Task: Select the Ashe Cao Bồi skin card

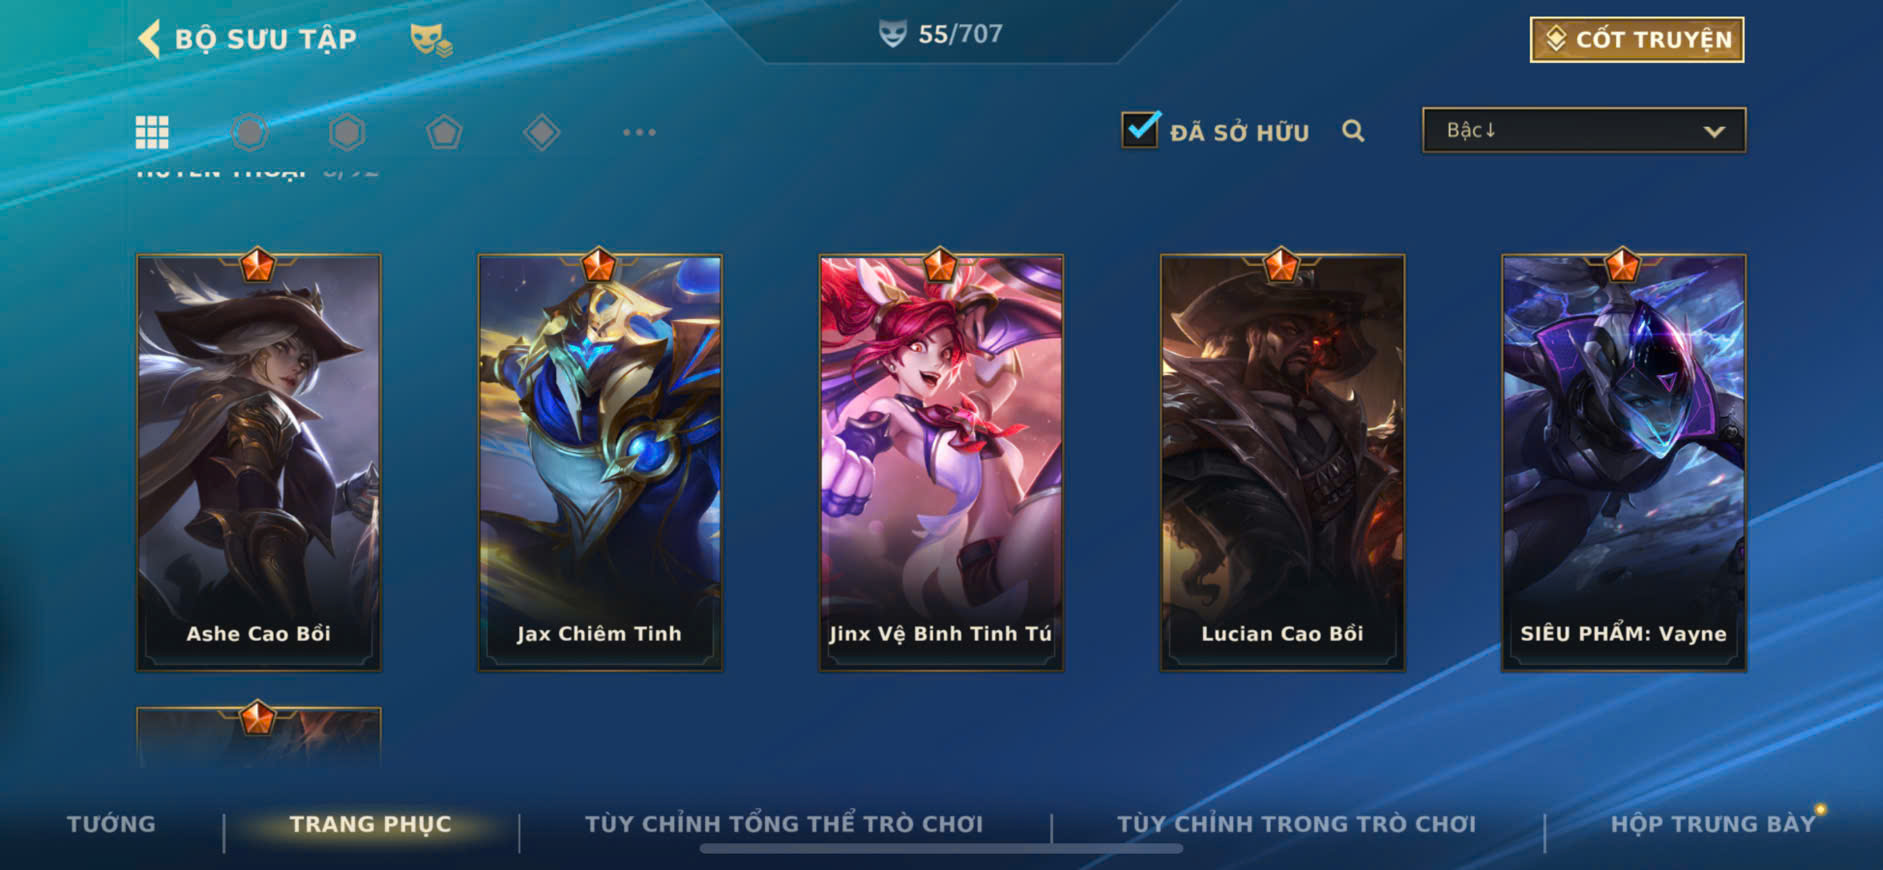Action: point(259,462)
